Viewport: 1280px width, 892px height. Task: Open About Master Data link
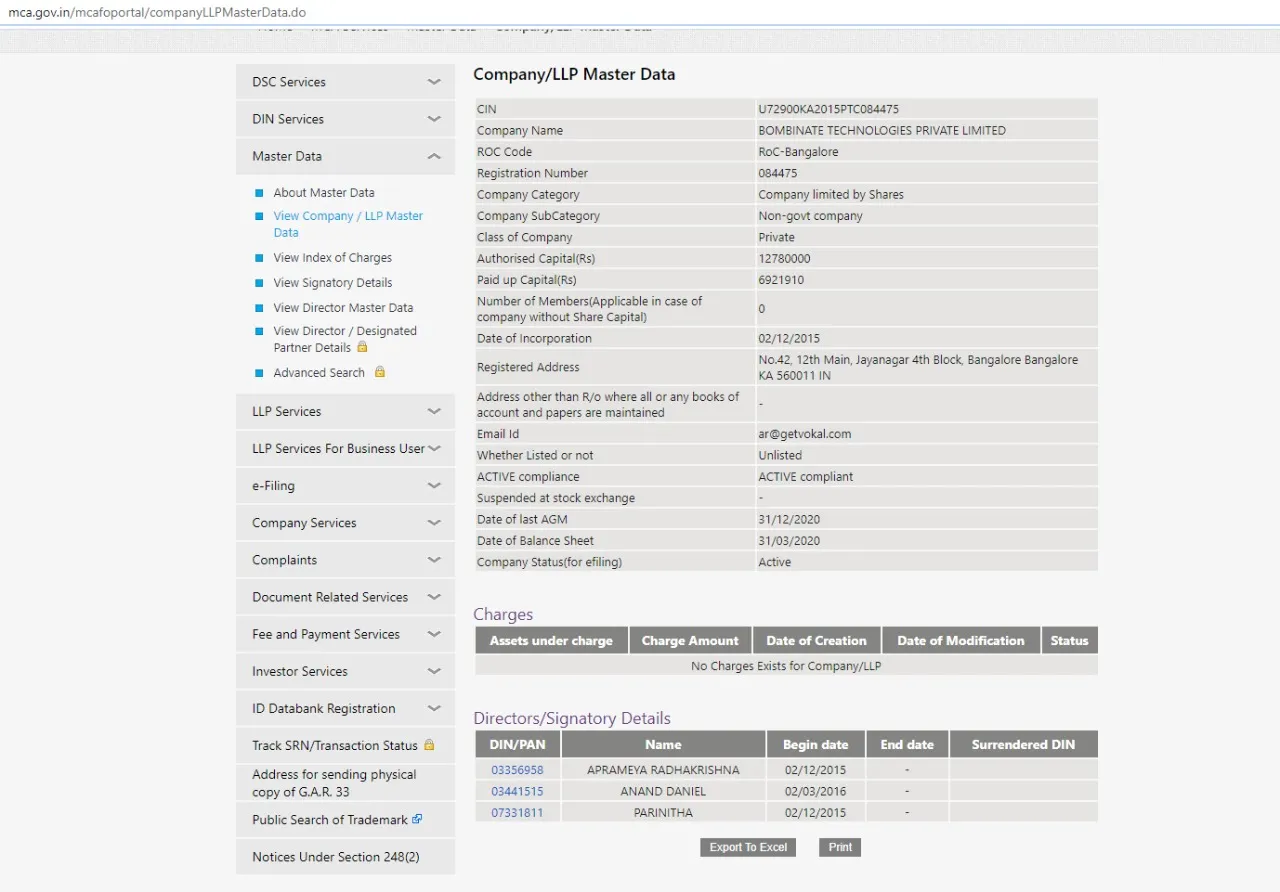(324, 193)
